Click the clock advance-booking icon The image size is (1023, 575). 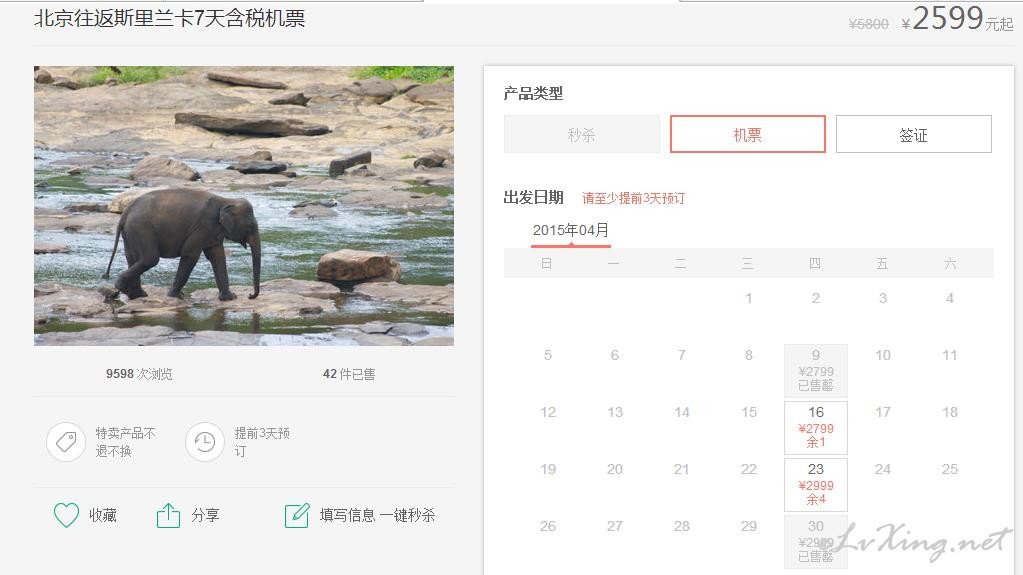click(205, 442)
